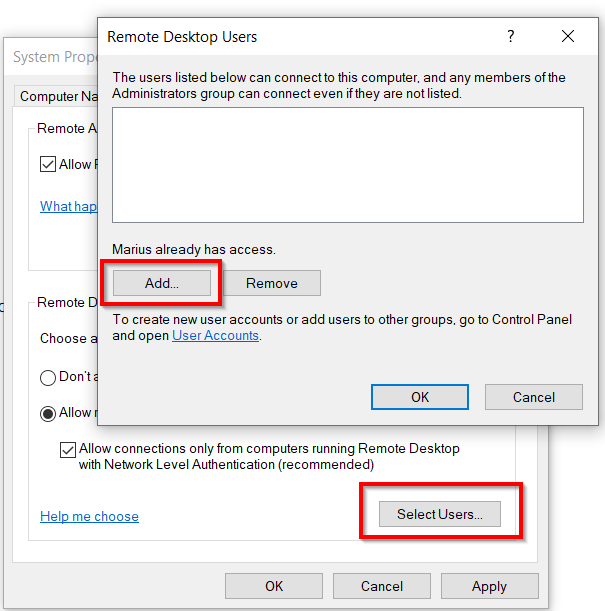
Task: Click inside the empty users list box
Action: 348,165
